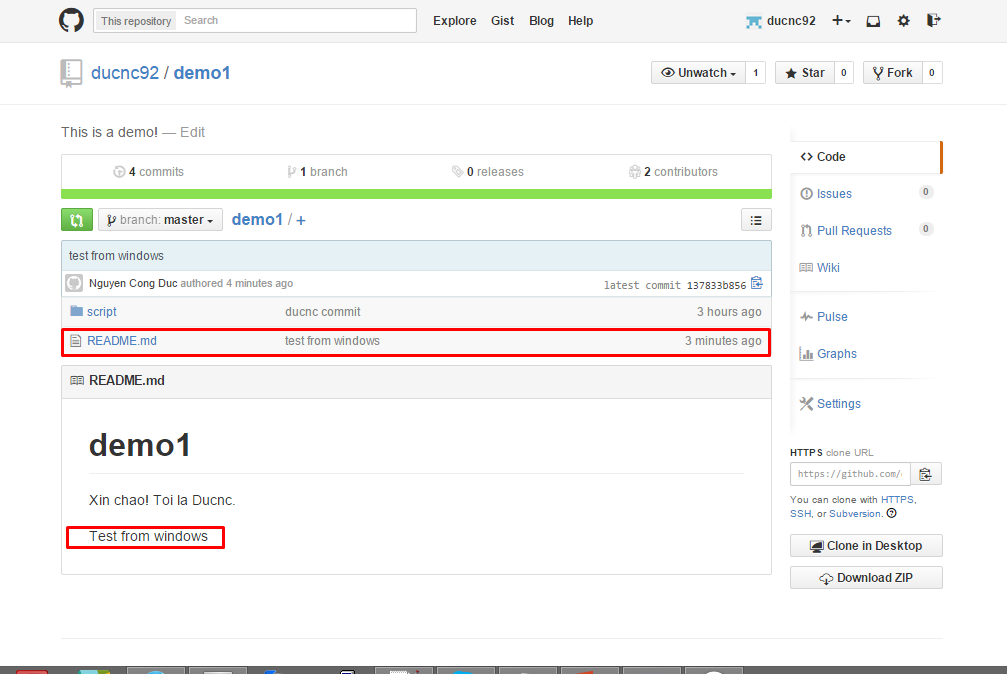Copy the latest commit SHA

757,283
